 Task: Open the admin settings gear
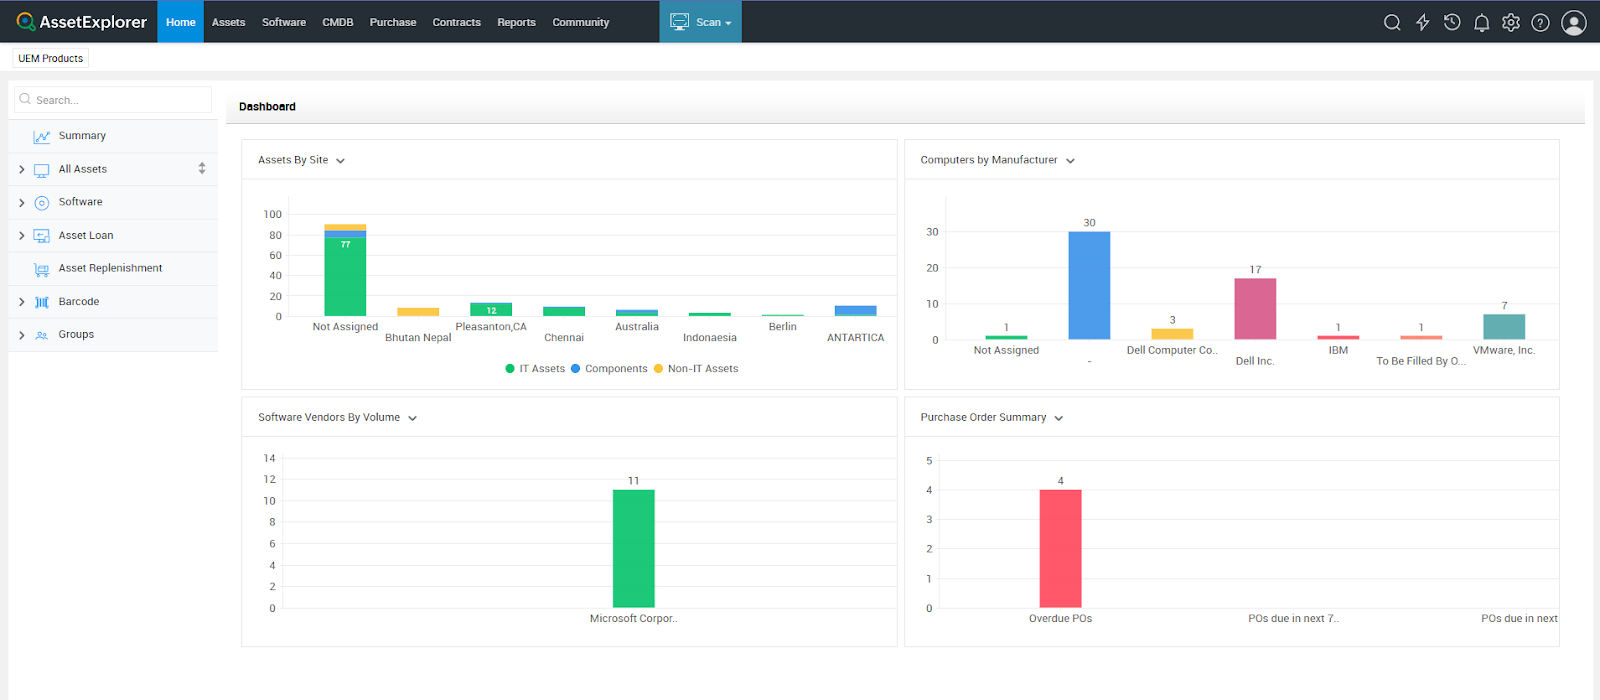(x=1511, y=22)
